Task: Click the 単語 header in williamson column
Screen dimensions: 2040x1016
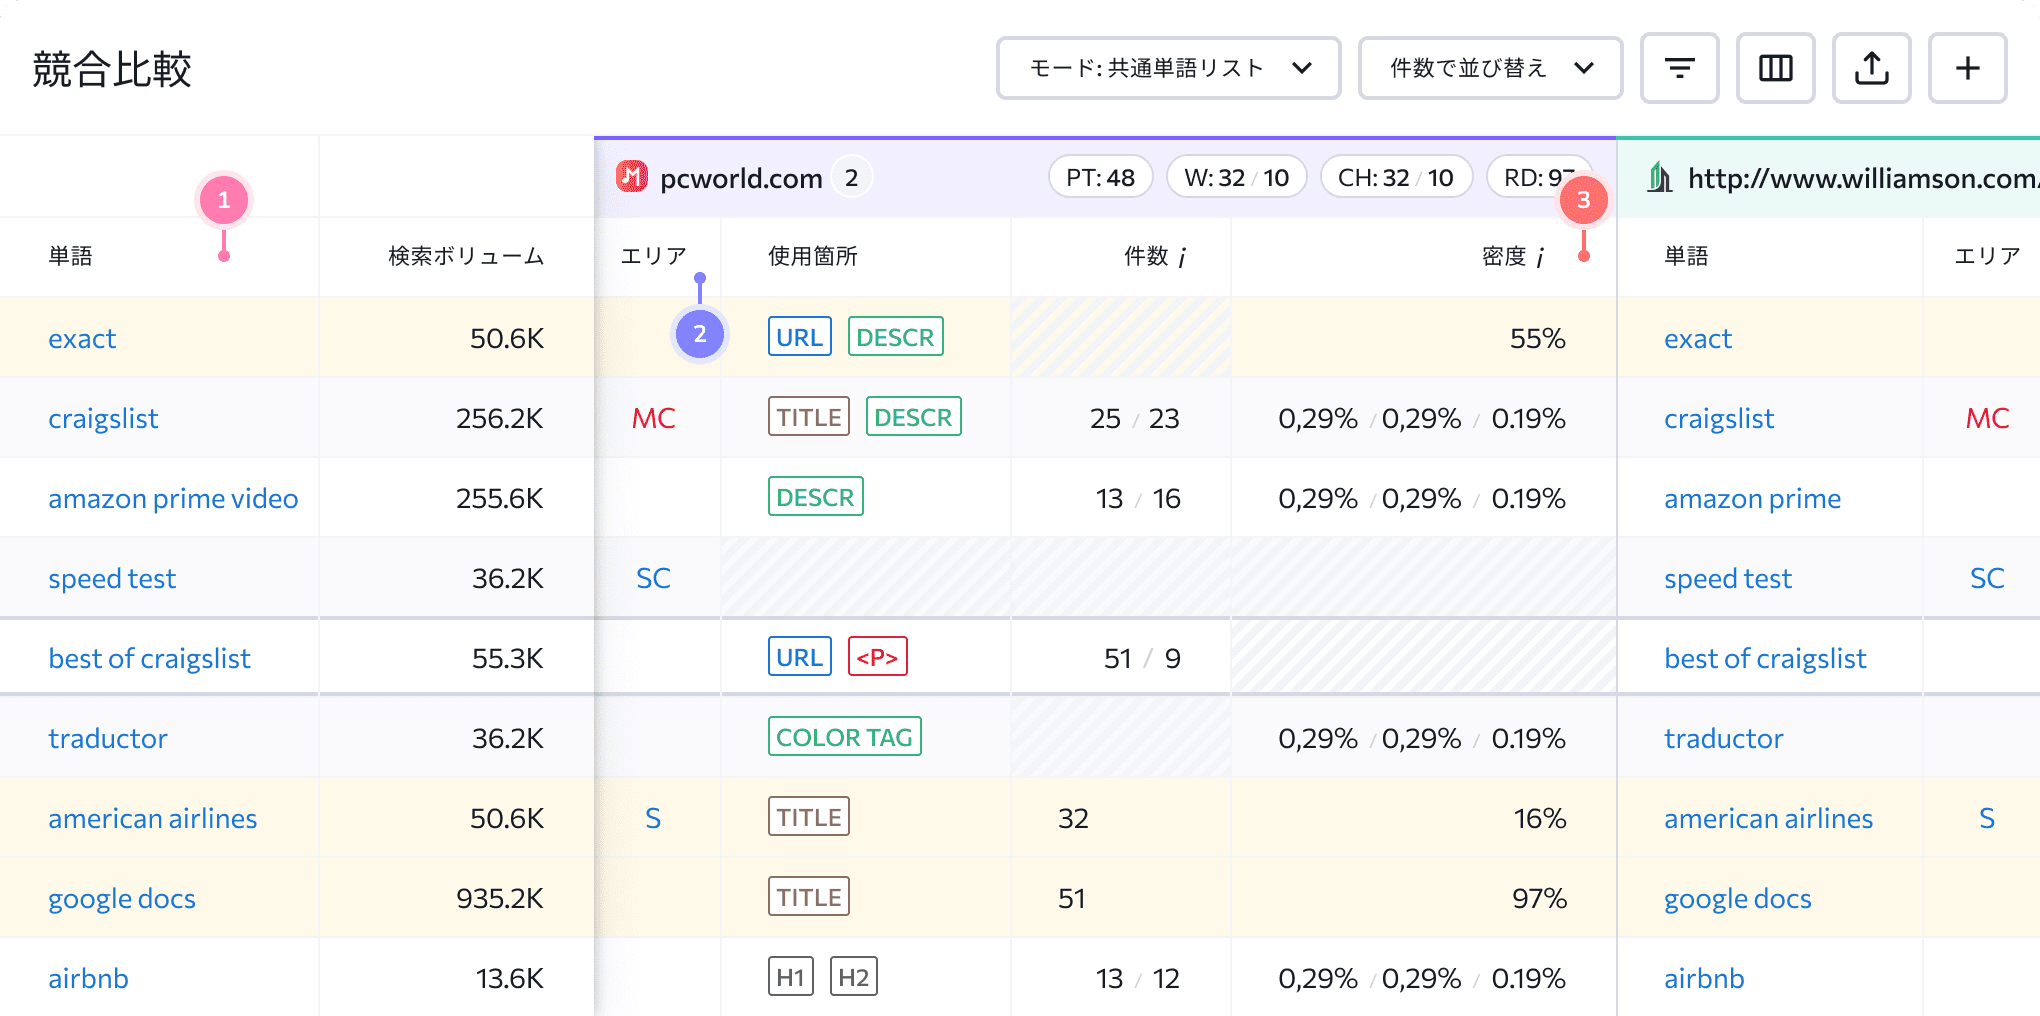Action: point(1686,256)
